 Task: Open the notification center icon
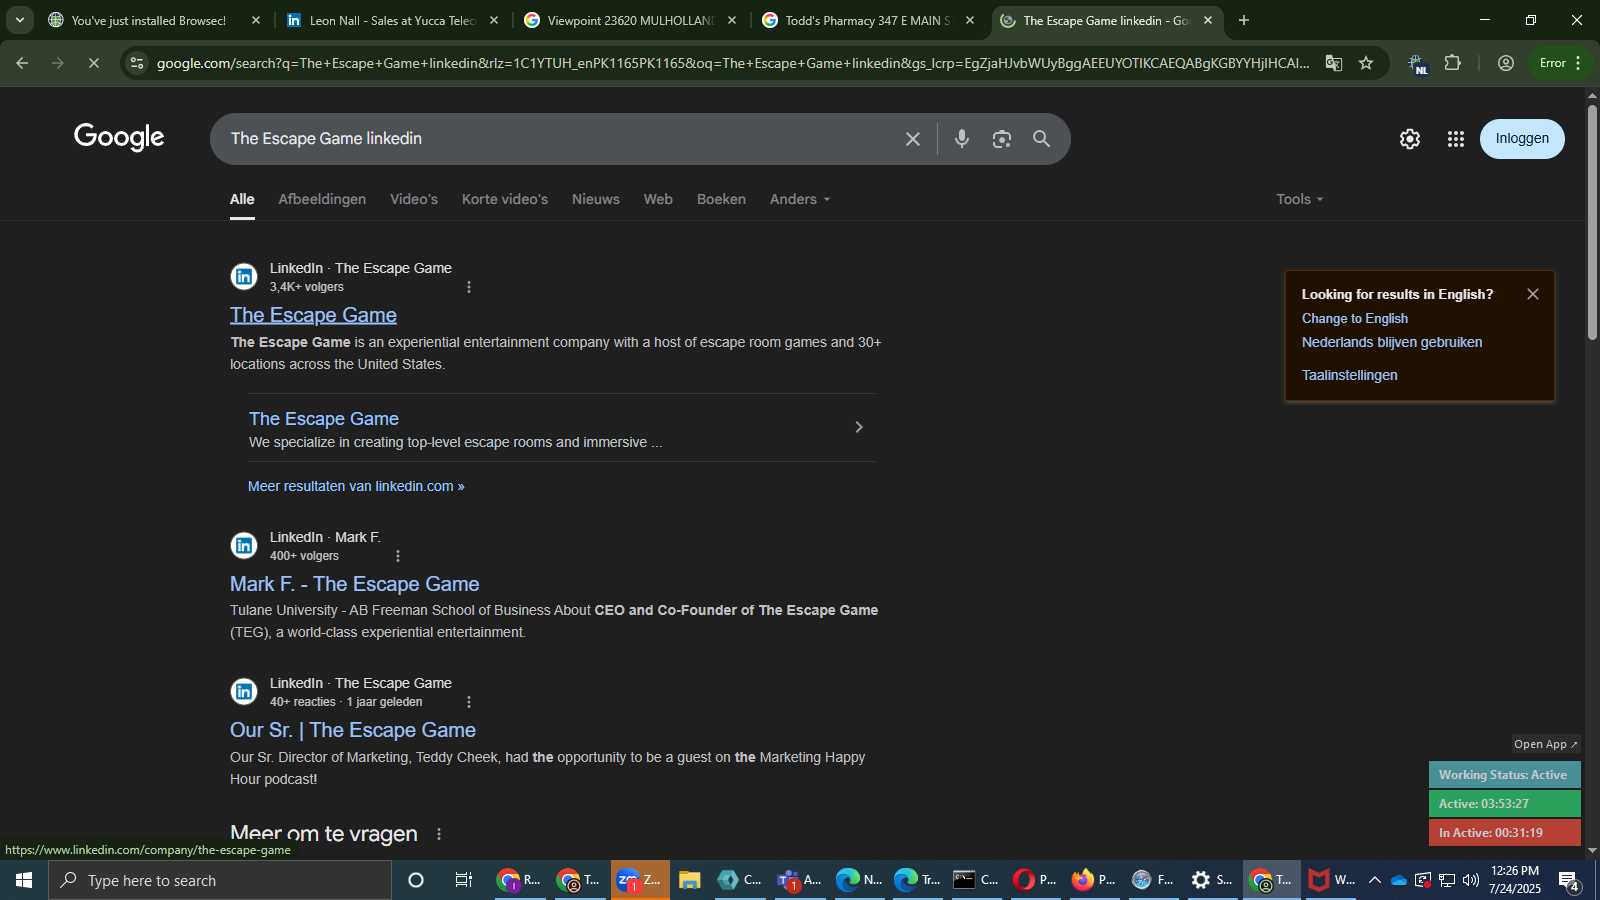(1569, 881)
